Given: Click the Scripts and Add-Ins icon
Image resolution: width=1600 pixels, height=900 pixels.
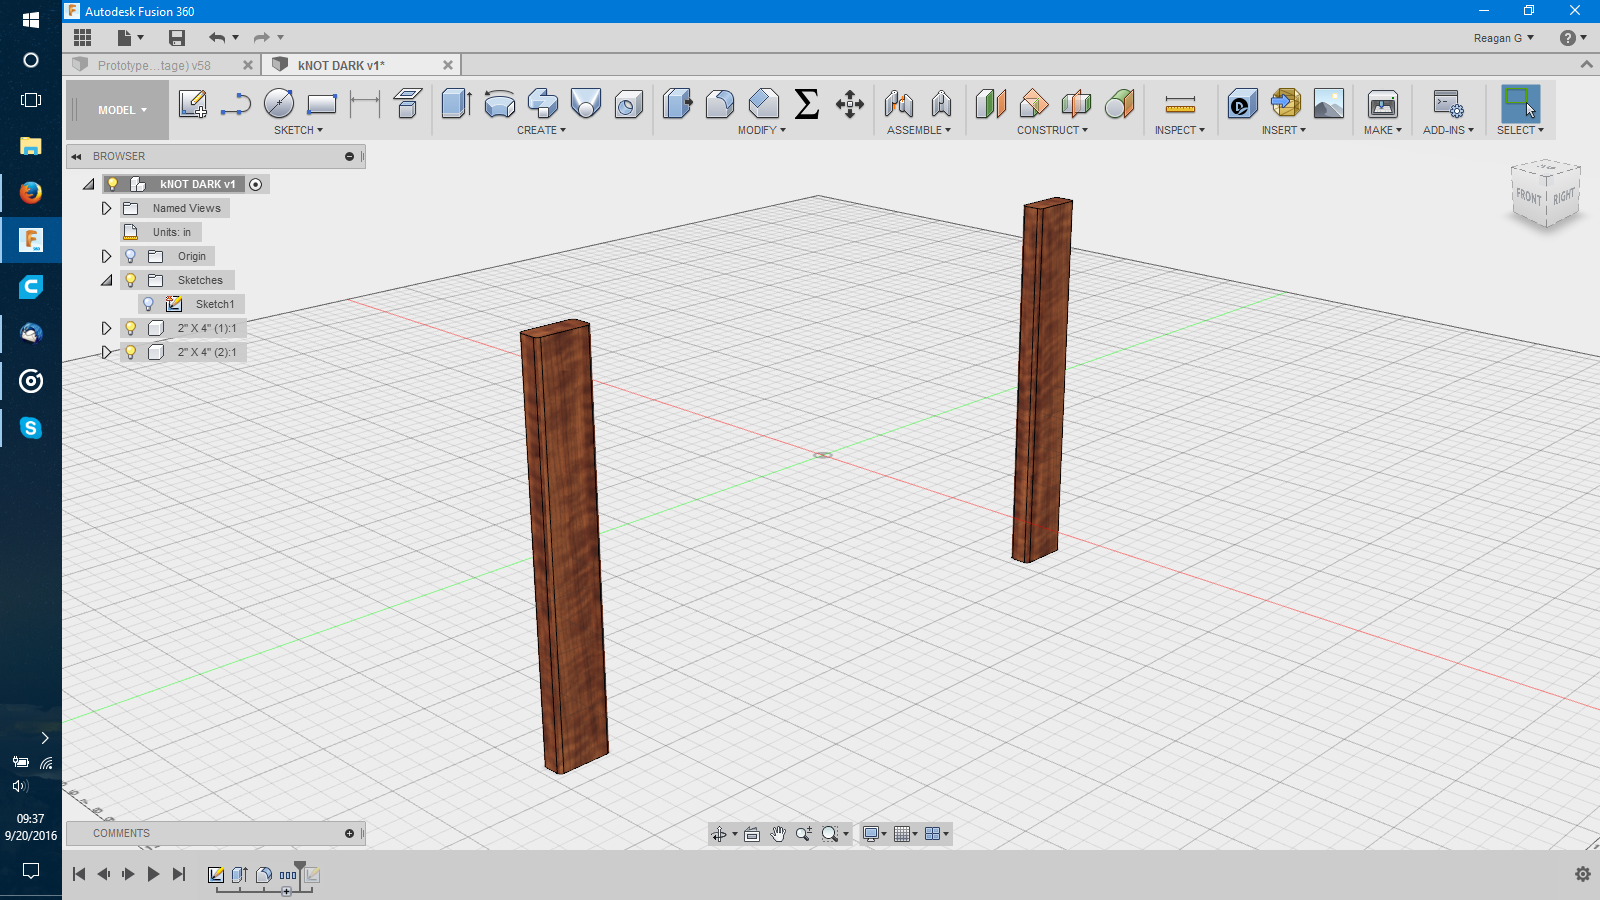Looking at the screenshot, I should coord(1448,104).
